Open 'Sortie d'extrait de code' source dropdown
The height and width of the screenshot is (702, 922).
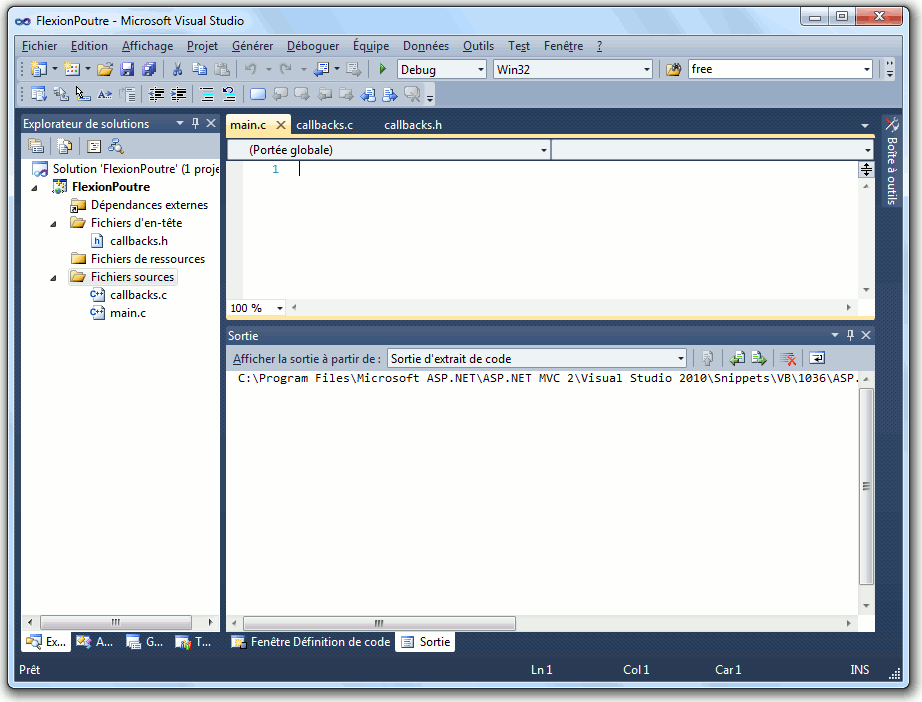point(680,359)
